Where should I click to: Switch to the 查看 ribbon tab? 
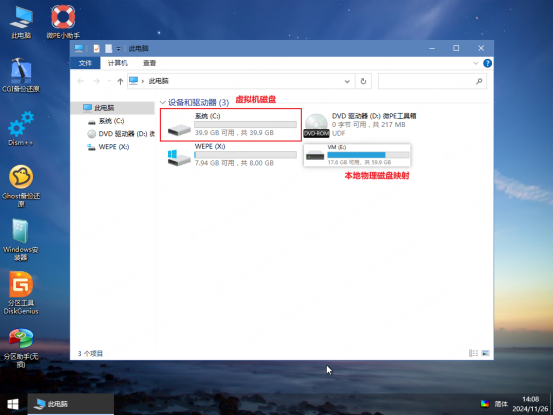pos(149,63)
